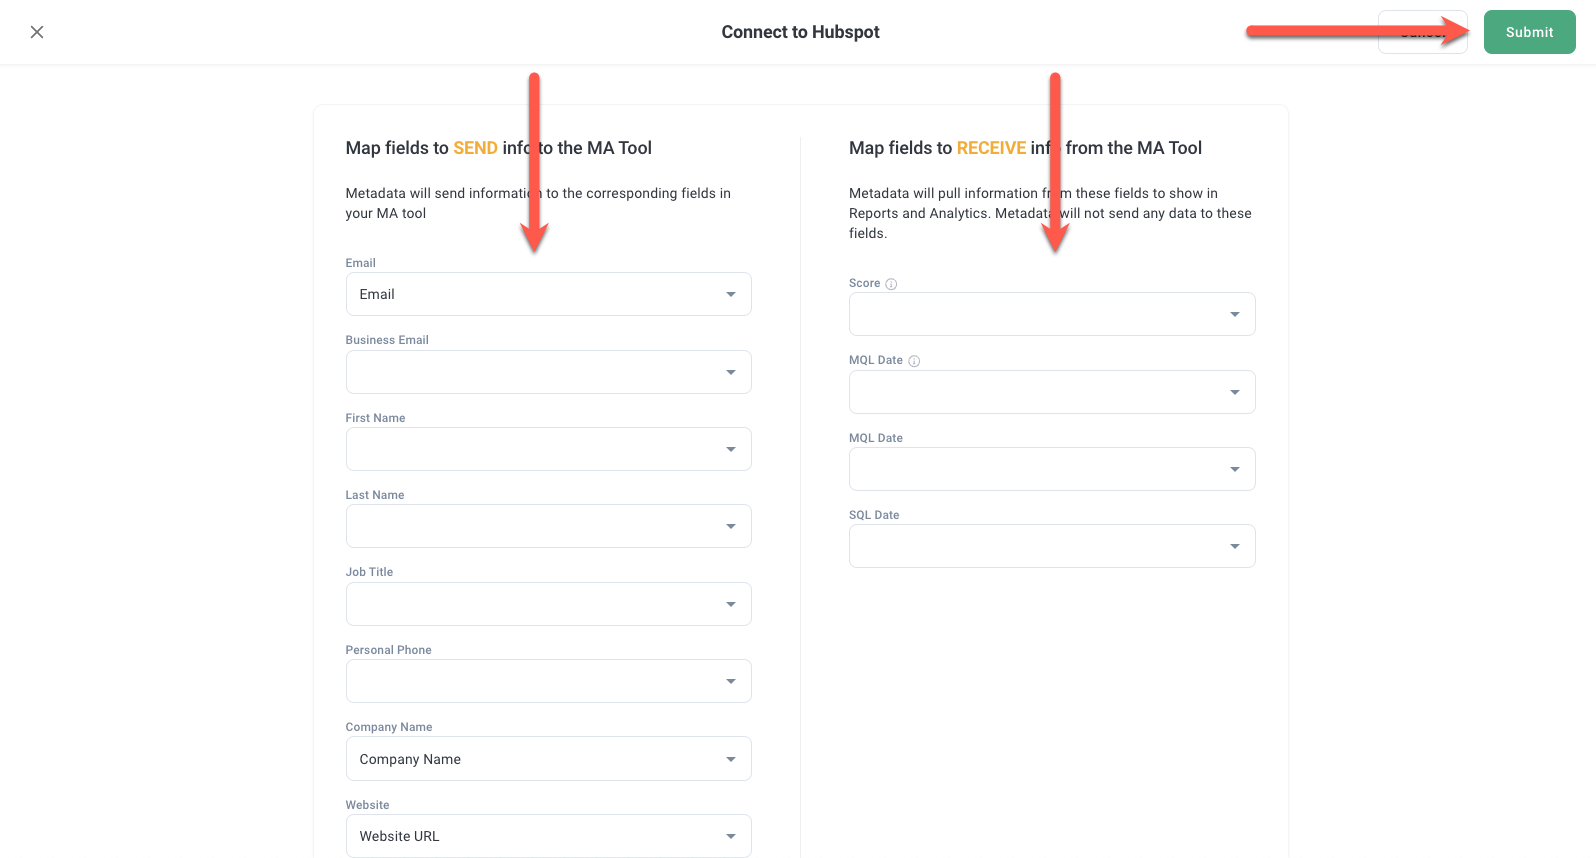Click the Company Name dropdown arrow
Viewport: 1596px width, 858px height.
(731, 759)
